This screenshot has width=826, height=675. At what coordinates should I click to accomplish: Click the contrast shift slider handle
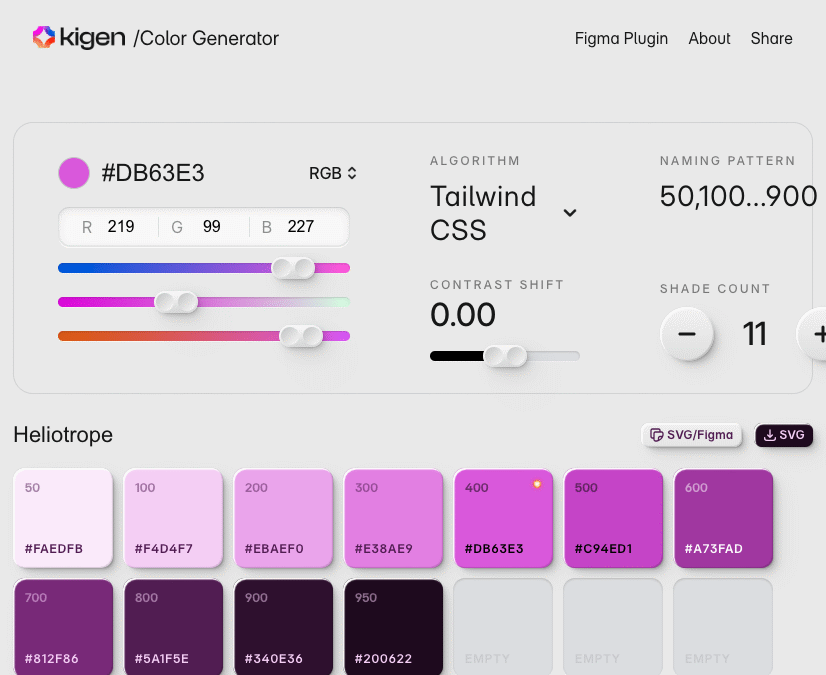[505, 356]
